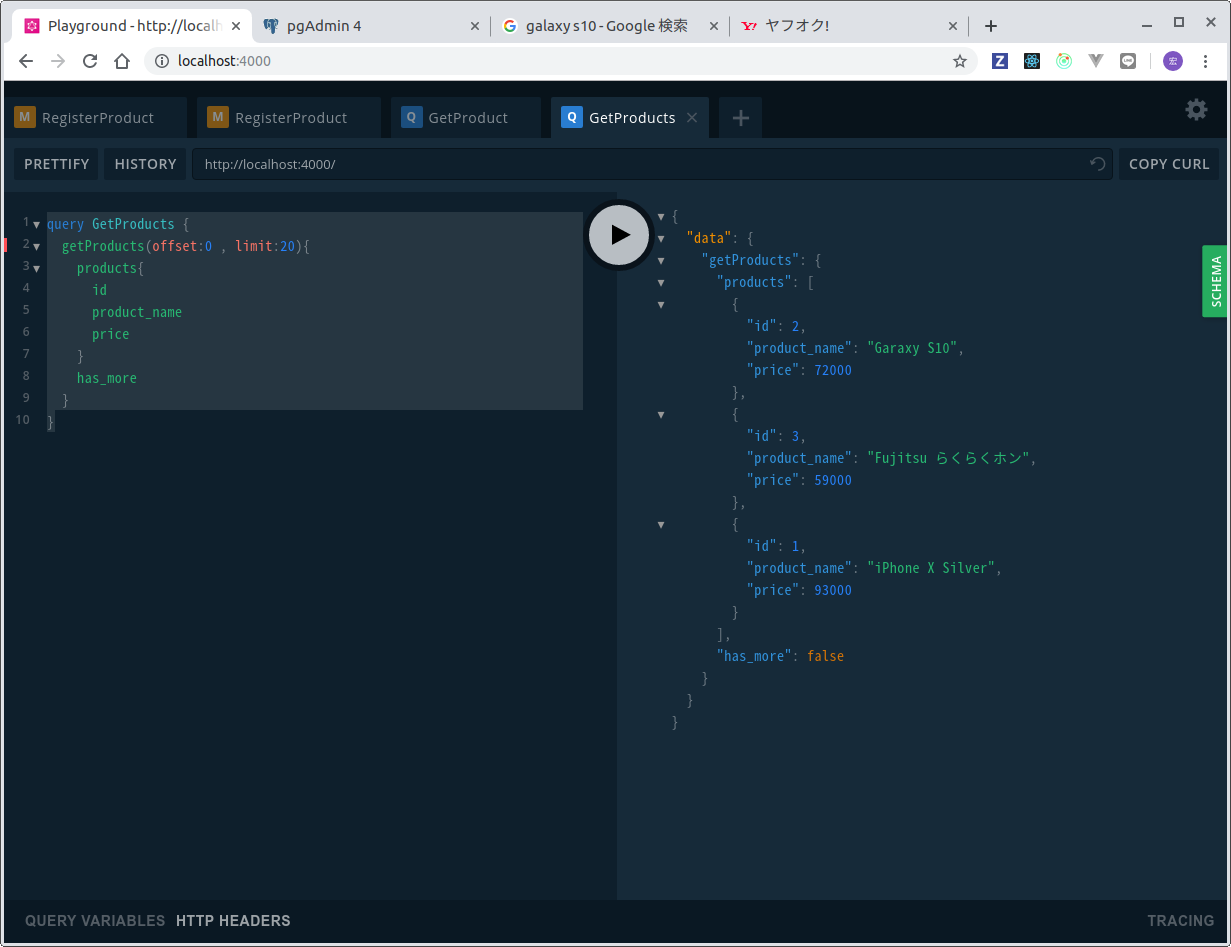Fold the products selection block in editor
1231x947 pixels.
tap(37, 269)
